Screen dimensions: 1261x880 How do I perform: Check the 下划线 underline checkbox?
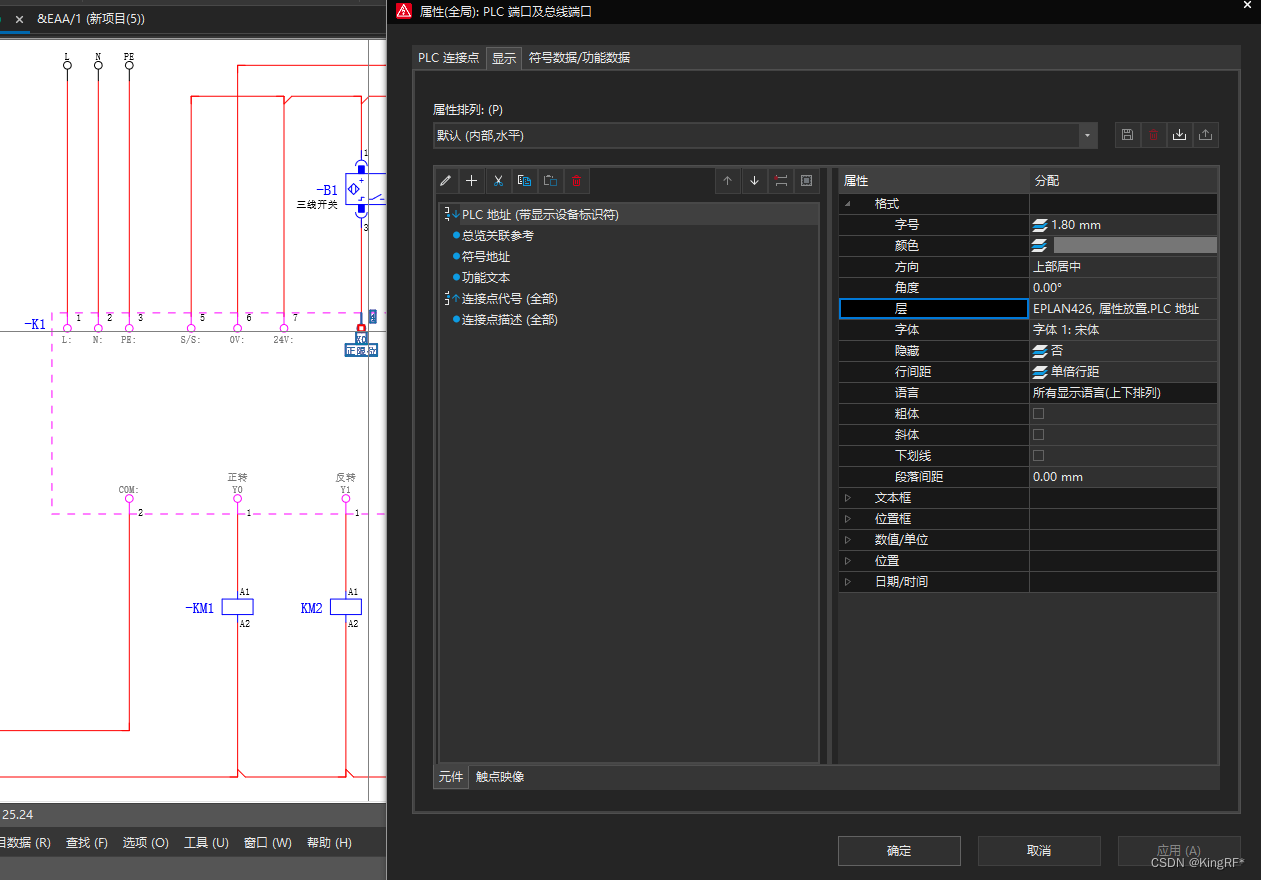(1038, 456)
